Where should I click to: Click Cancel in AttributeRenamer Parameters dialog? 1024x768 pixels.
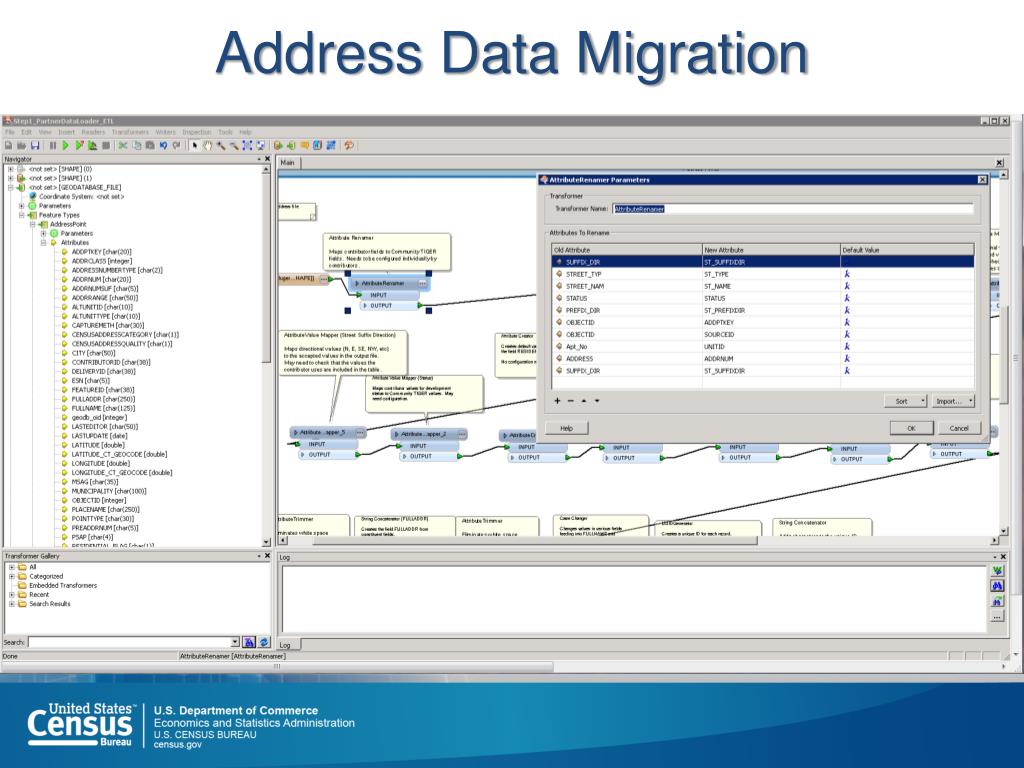pyautogui.click(x=959, y=428)
